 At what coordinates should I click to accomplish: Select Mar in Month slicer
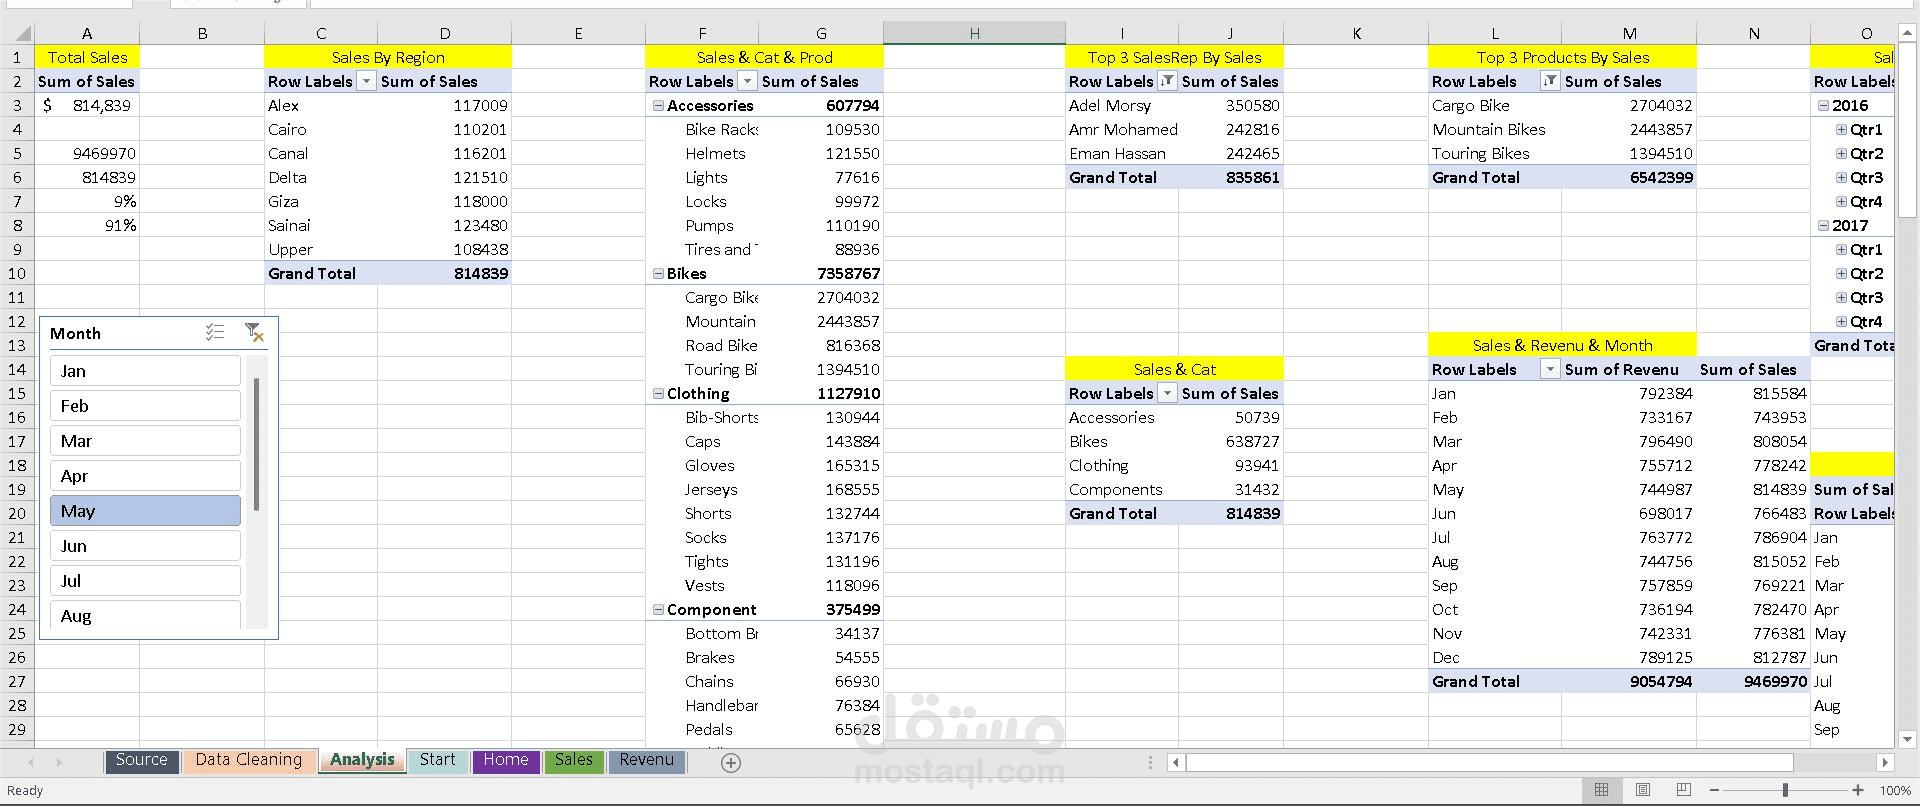(145, 441)
